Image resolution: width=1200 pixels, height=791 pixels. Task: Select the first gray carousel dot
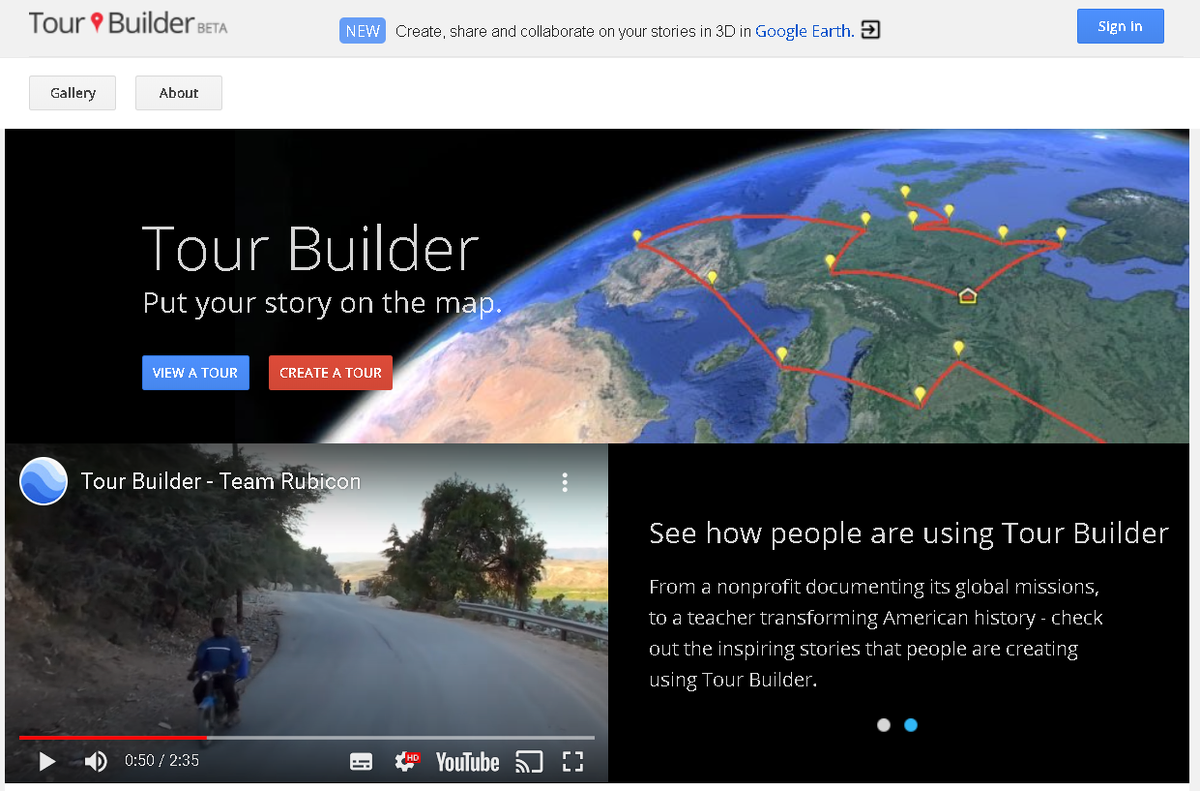(x=883, y=725)
